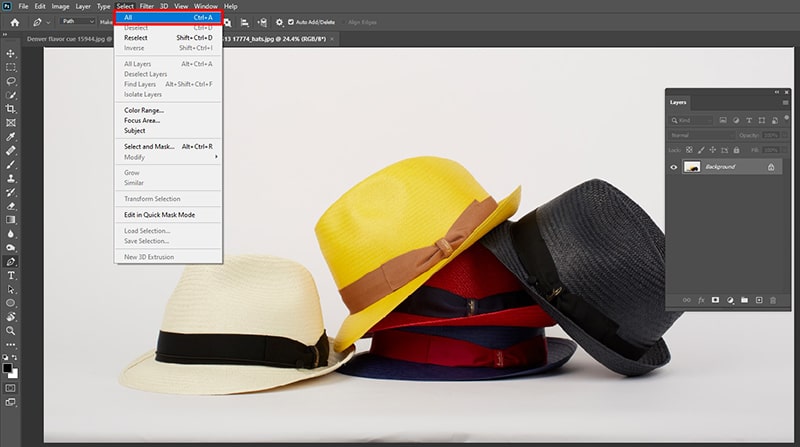Toggle pixel layer filter
This screenshot has height=447, width=800.
(x=723, y=120)
